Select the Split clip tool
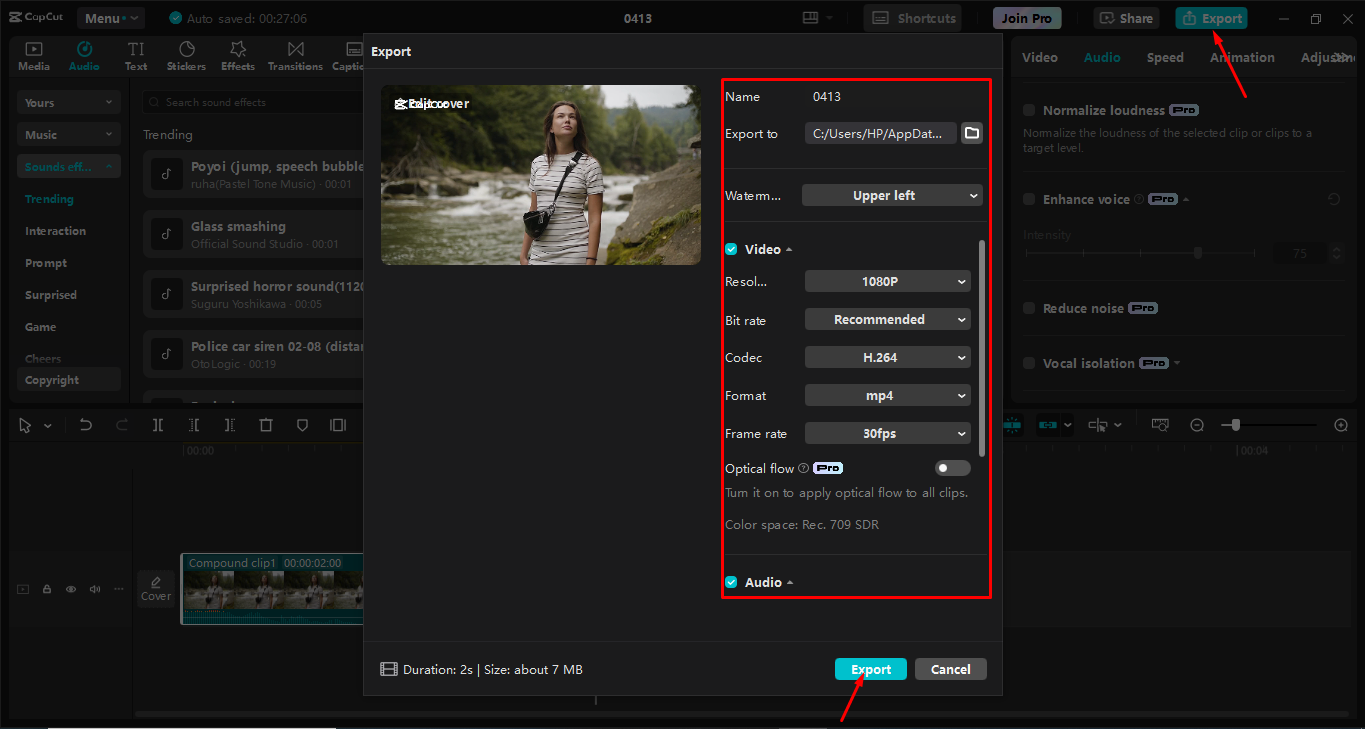 157,425
